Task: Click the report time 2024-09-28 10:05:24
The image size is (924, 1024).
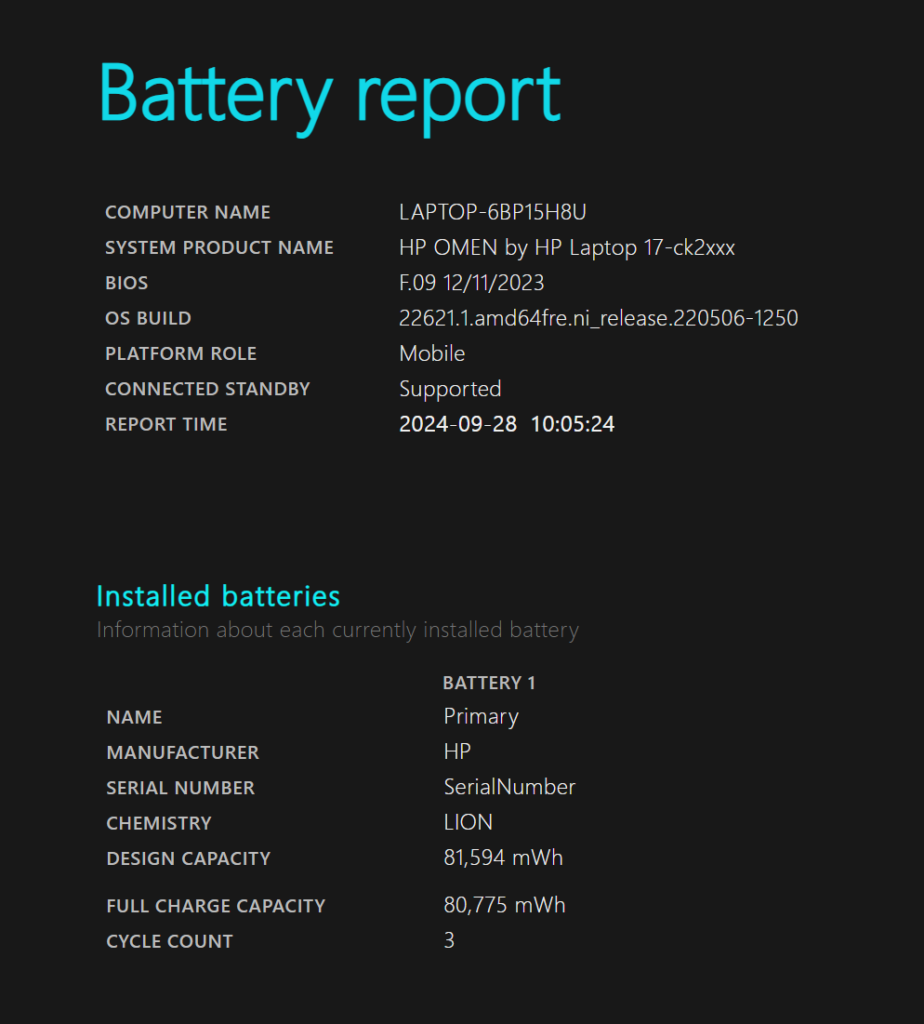Action: (x=507, y=424)
